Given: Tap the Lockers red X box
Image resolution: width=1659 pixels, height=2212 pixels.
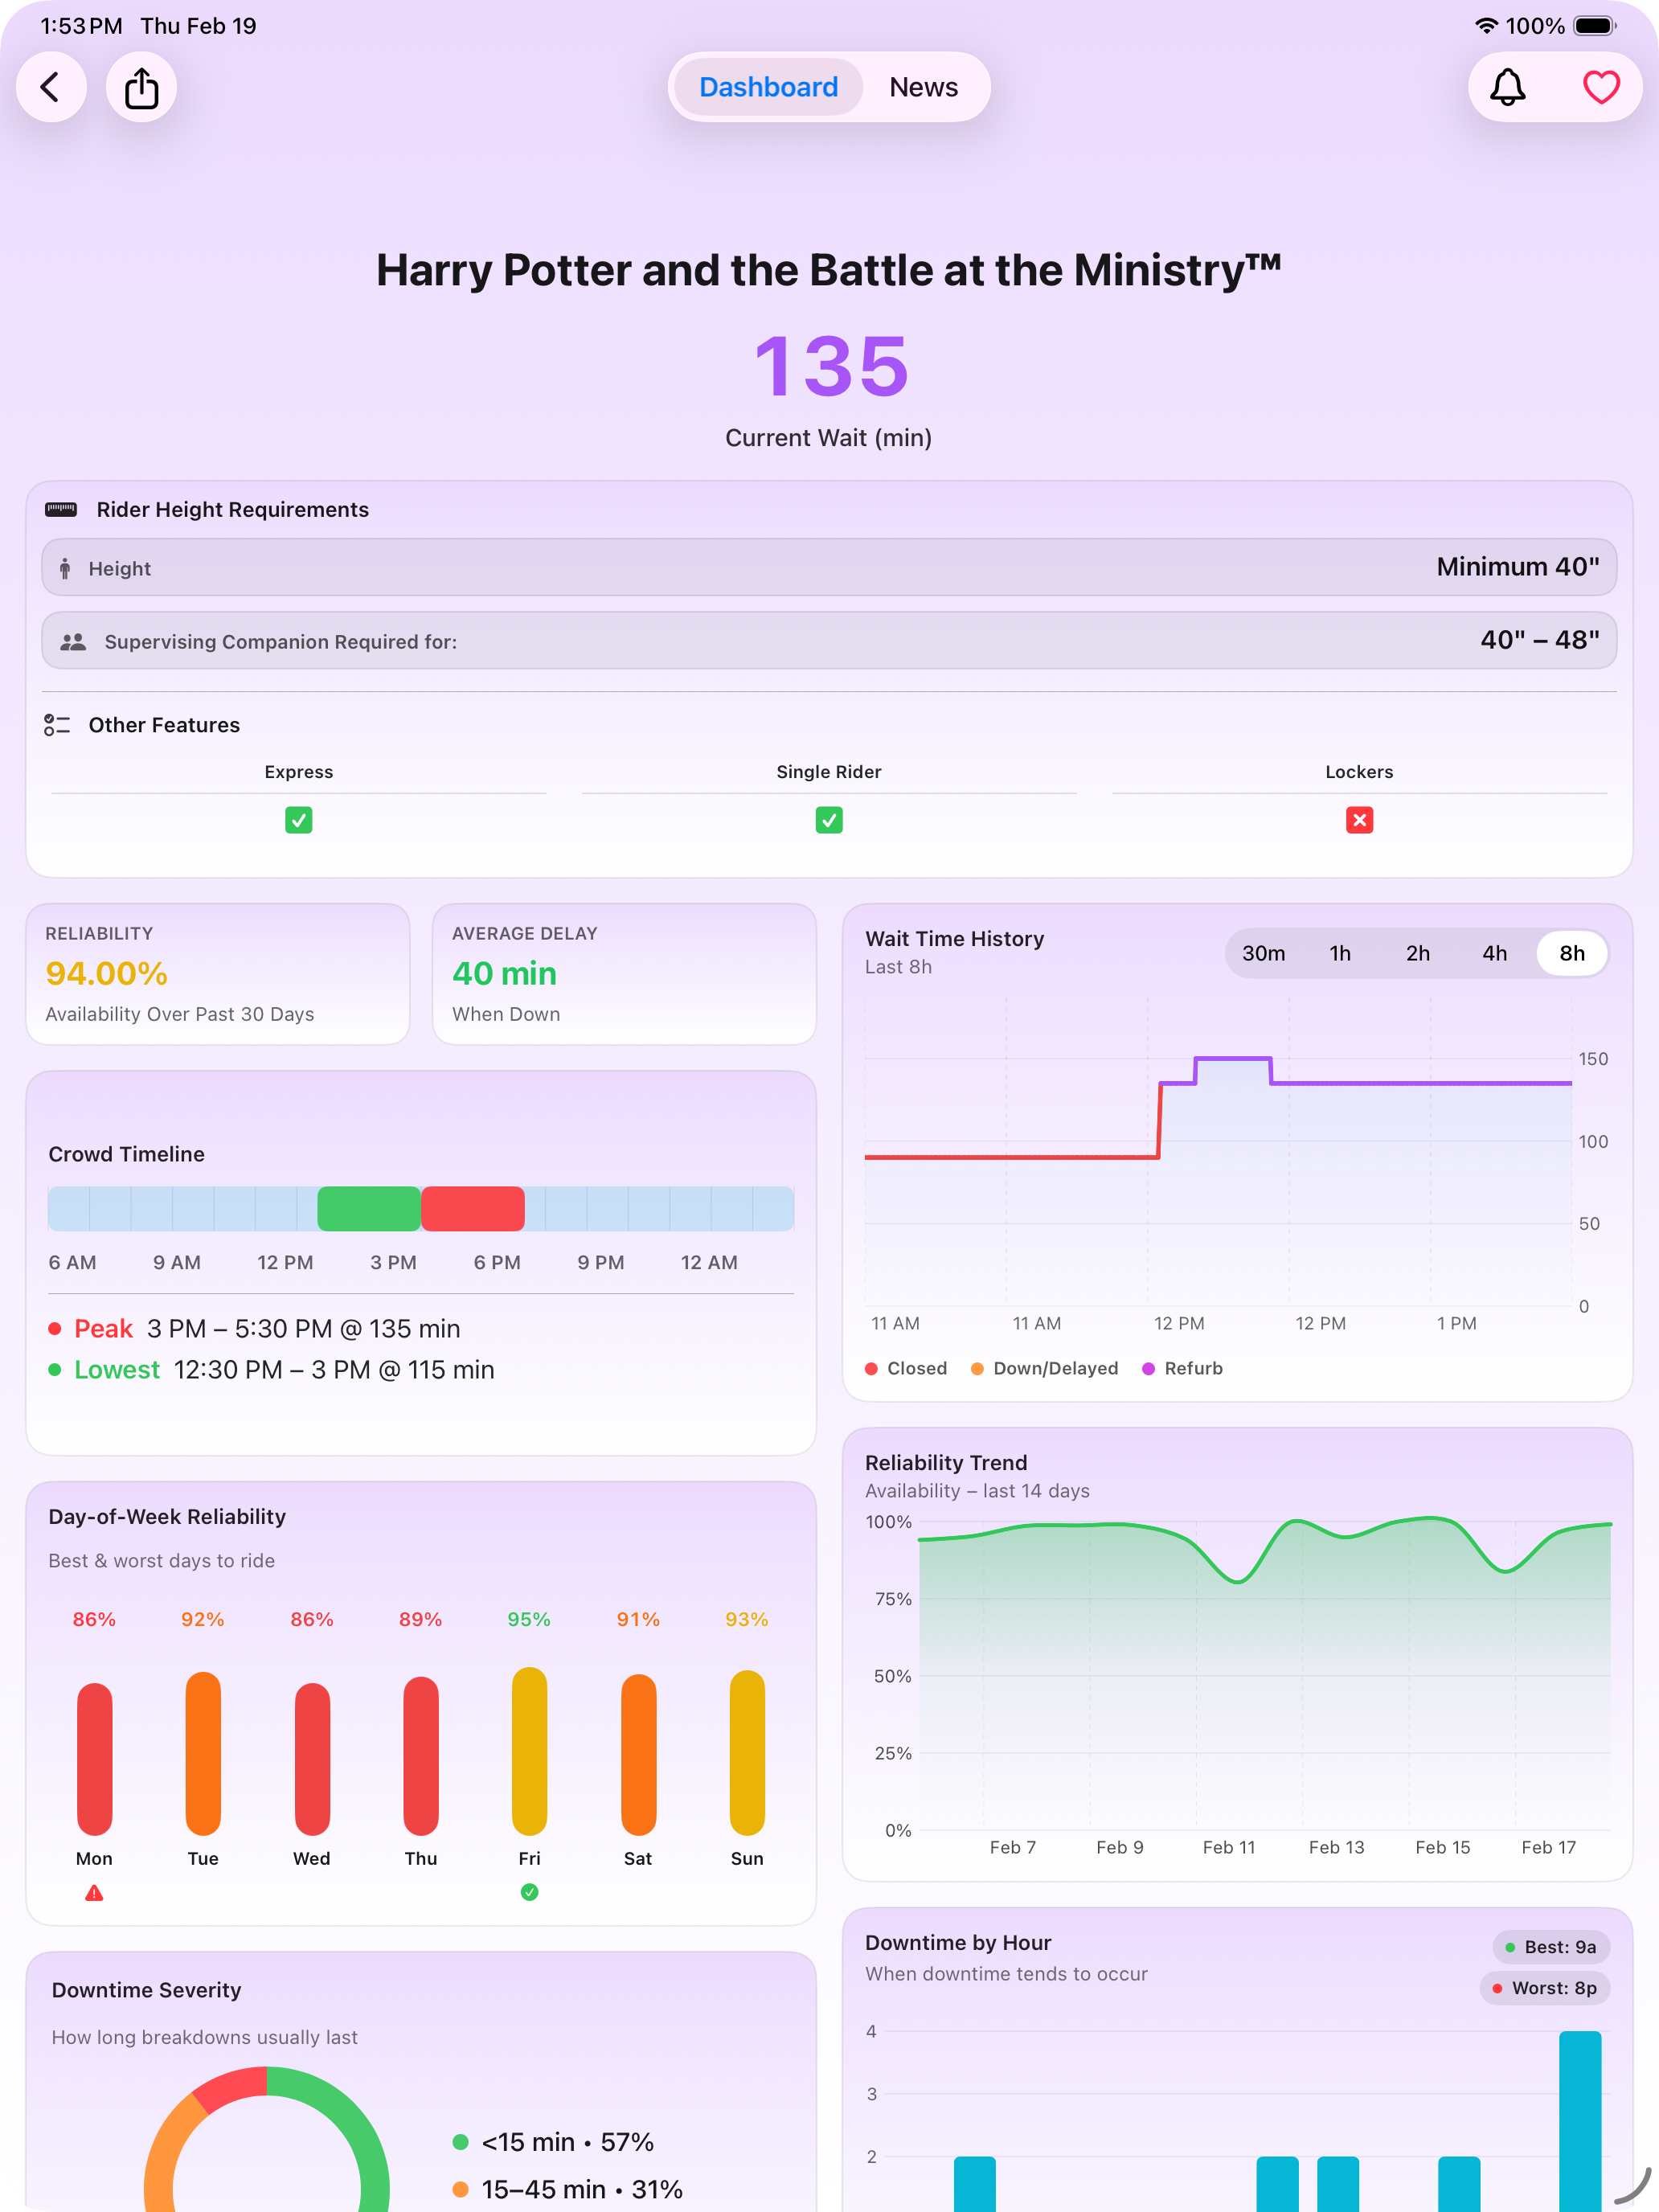Looking at the screenshot, I should click(x=1359, y=820).
